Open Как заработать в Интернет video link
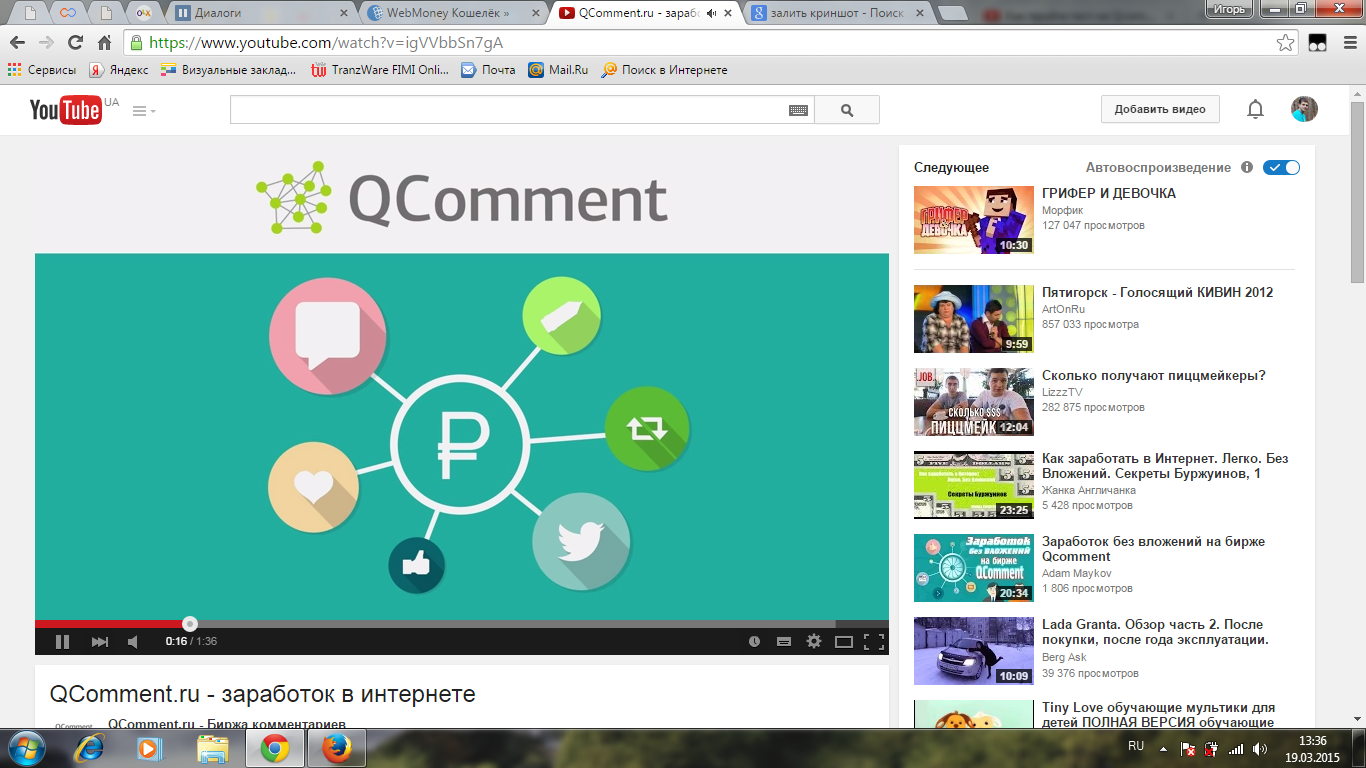The height and width of the screenshot is (768, 1366). pos(1165,466)
